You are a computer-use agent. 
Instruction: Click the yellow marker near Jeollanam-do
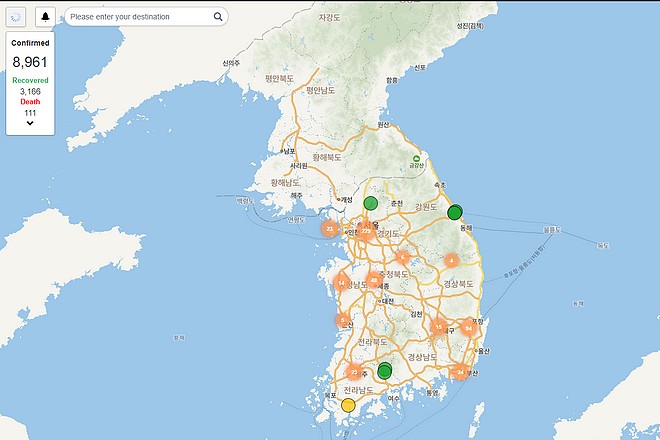click(348, 405)
